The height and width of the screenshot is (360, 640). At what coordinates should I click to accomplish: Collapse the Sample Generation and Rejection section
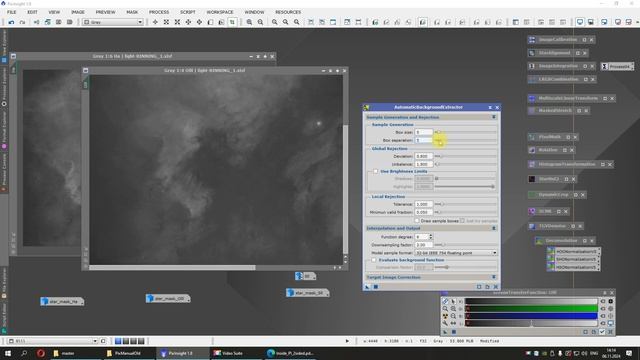[x=494, y=117]
